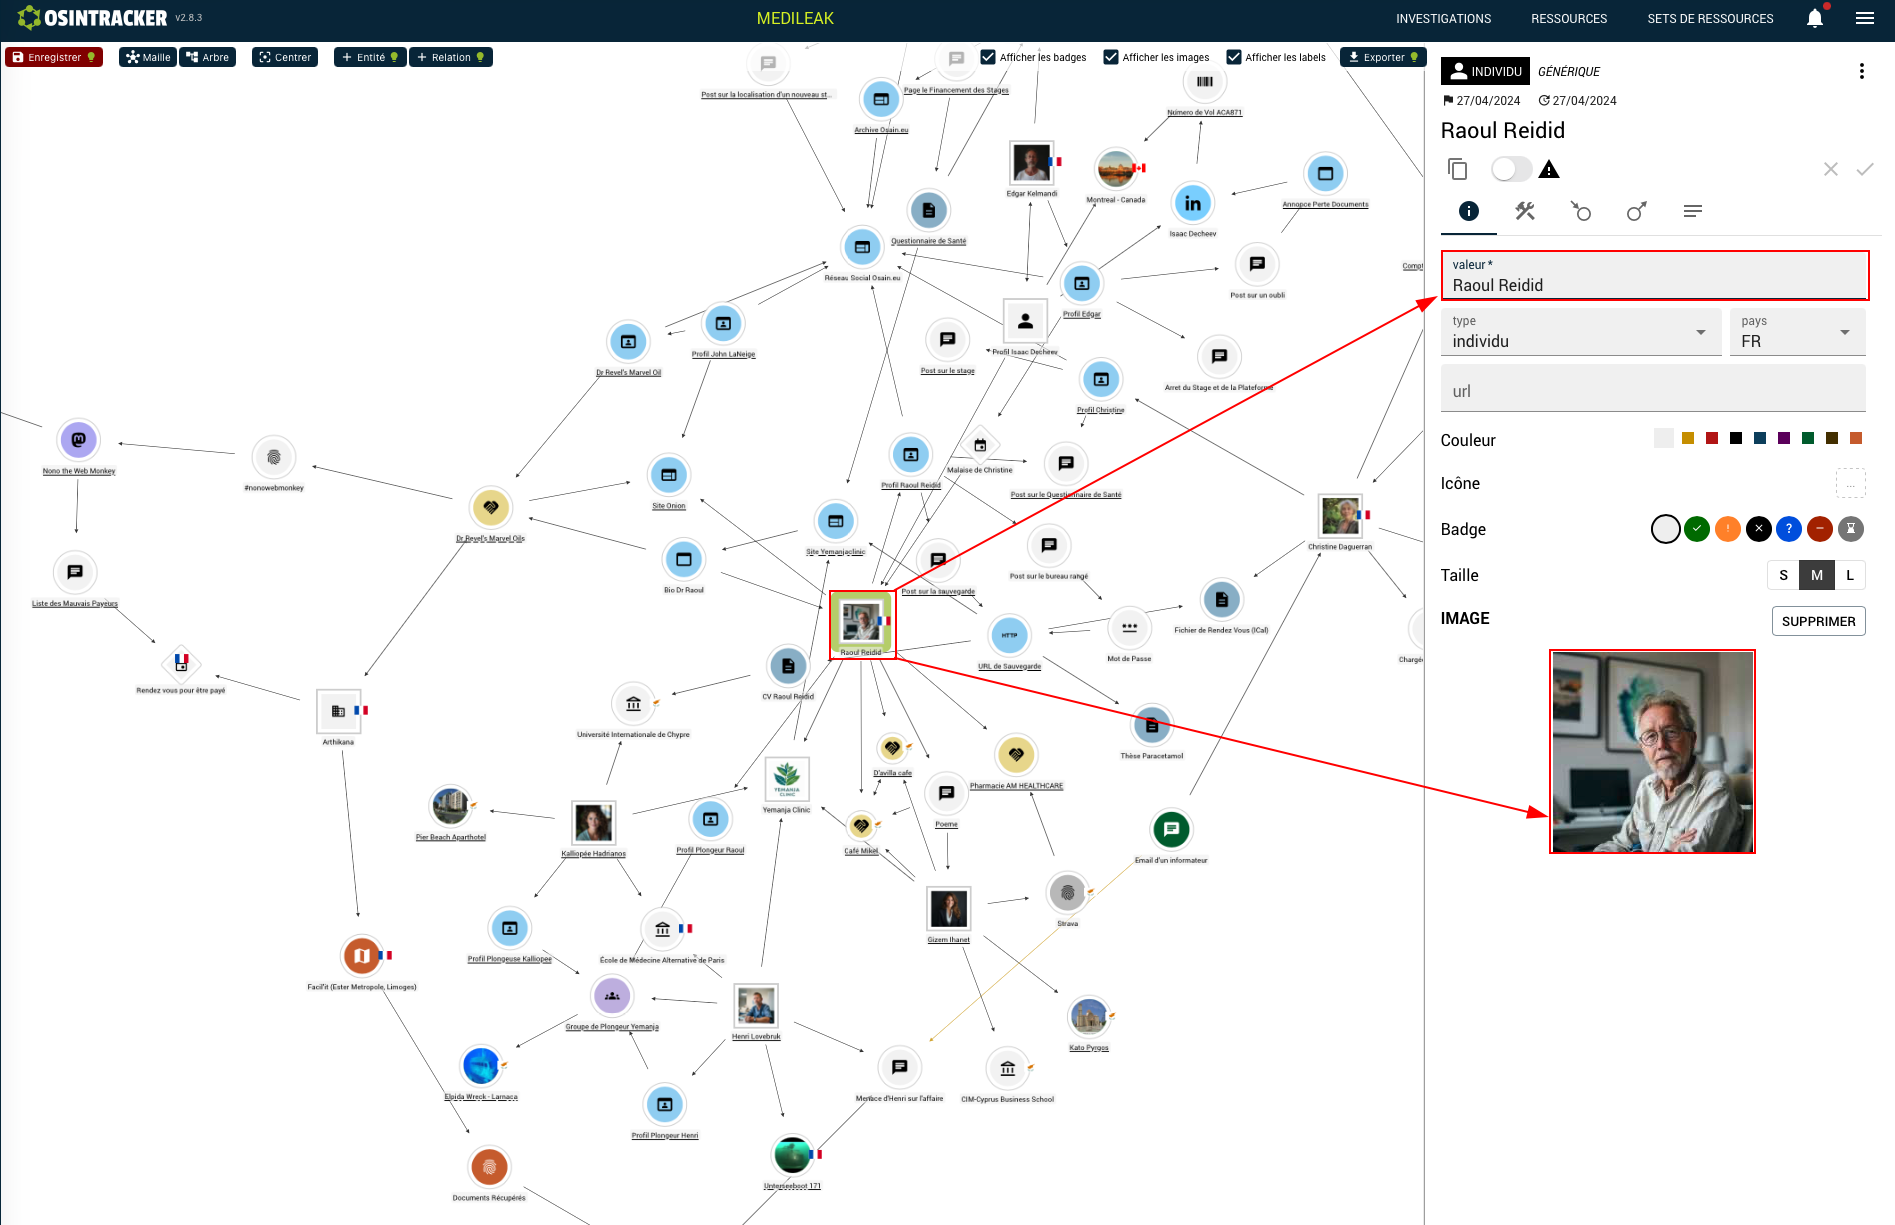The width and height of the screenshot is (1895, 1225).
Task: Click the warning triangle icon
Action: [1549, 169]
